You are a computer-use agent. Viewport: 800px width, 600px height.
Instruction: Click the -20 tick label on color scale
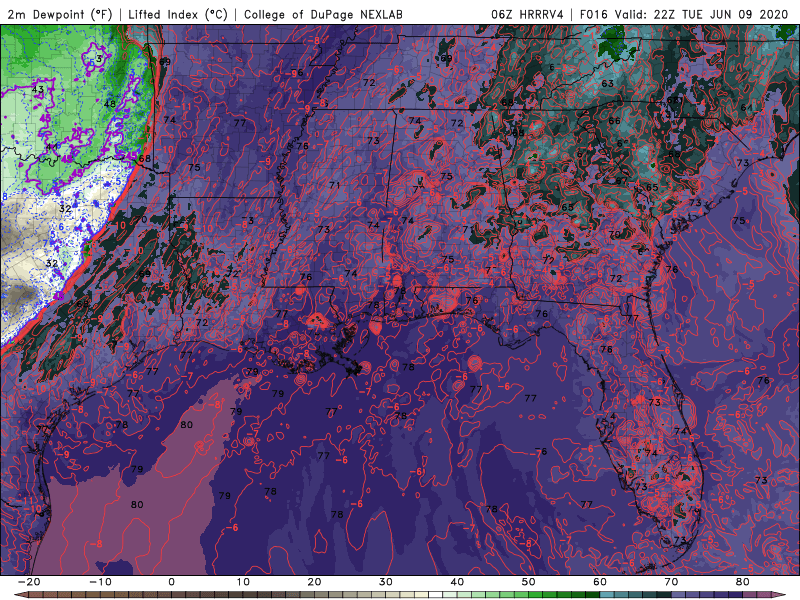(29, 582)
